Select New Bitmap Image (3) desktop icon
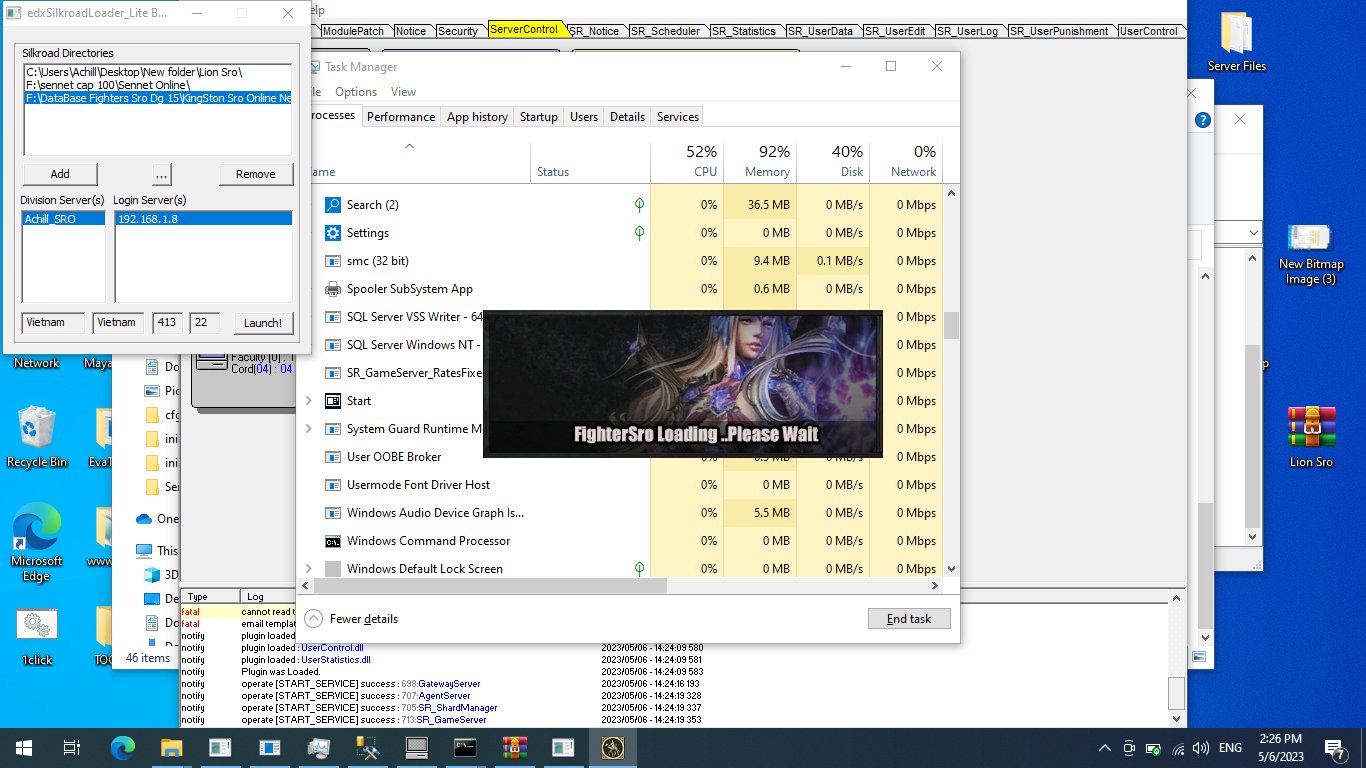The height and width of the screenshot is (768, 1366). (x=1311, y=254)
